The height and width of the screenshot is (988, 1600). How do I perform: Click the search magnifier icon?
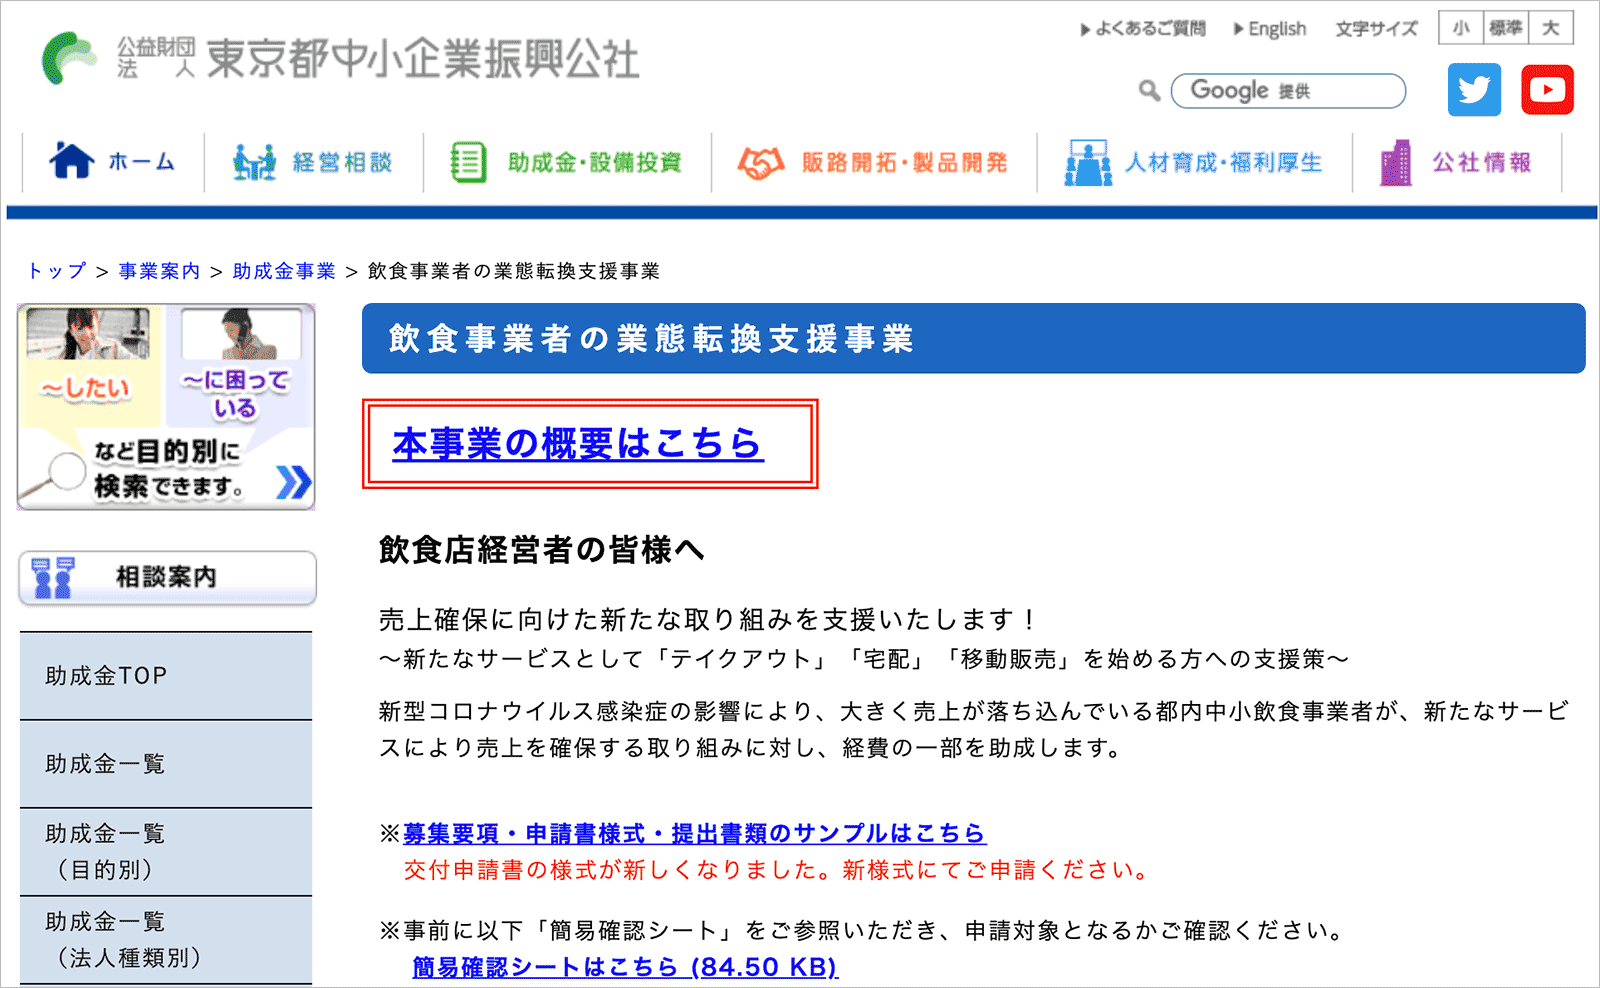tap(1149, 91)
